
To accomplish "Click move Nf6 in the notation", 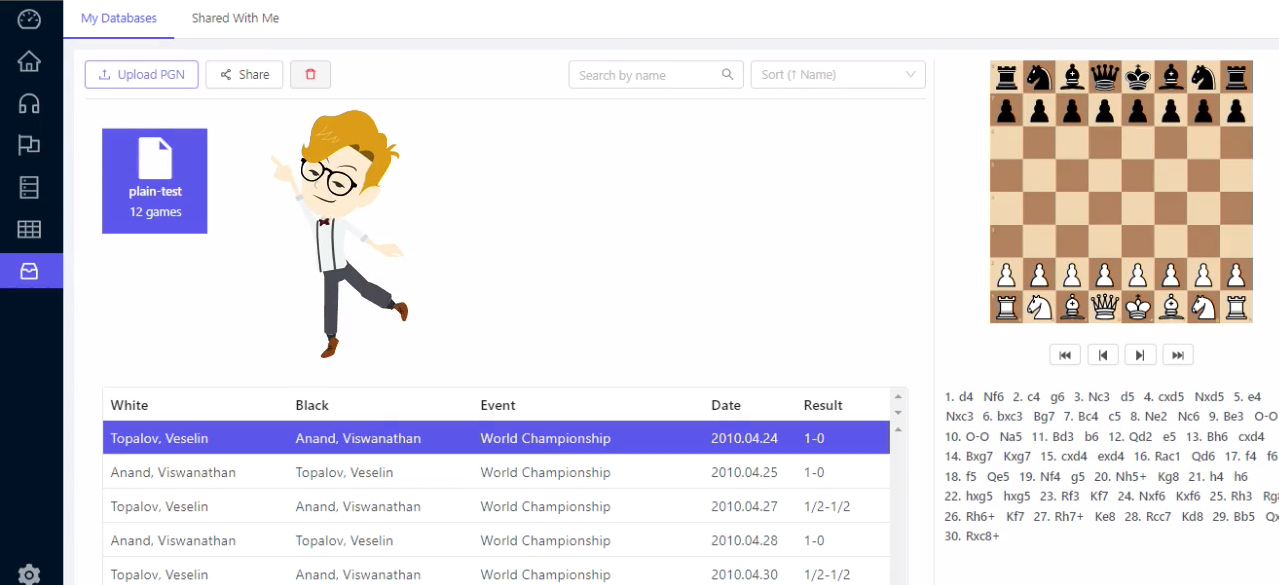I will click(993, 396).
